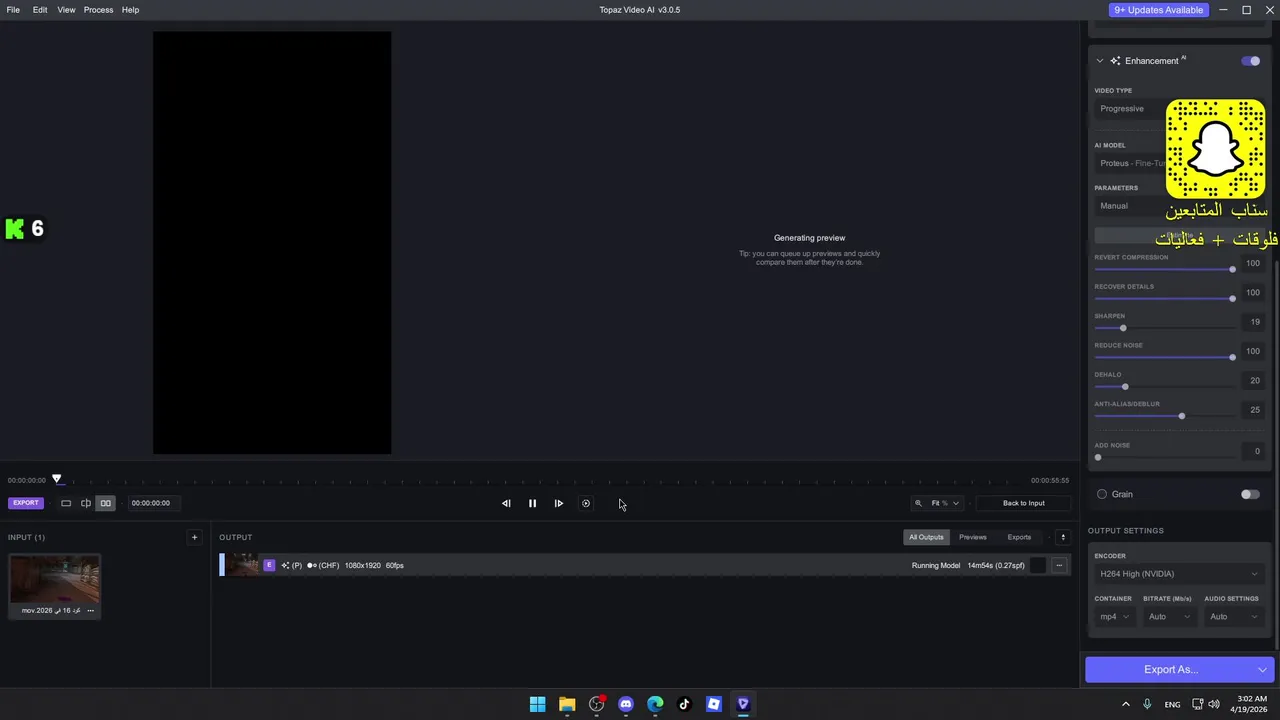This screenshot has height=720, width=1280.
Task: Click the timeline playhead marker
Action: 57,480
